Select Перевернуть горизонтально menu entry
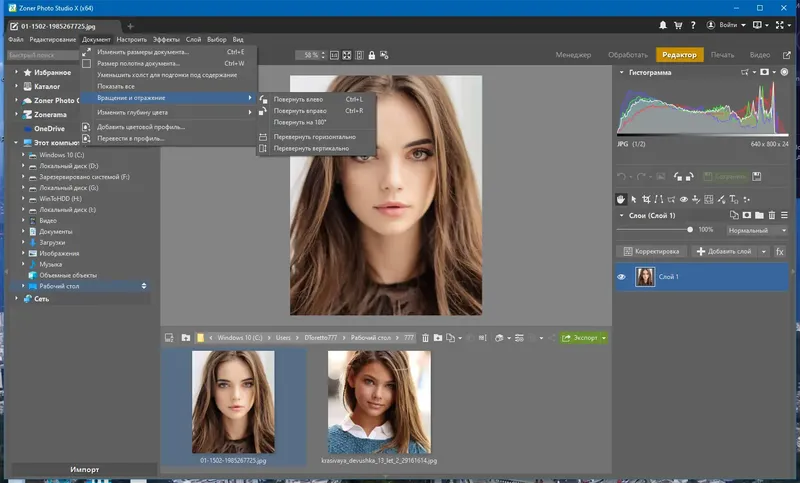The height and width of the screenshot is (483, 800). [x=315, y=136]
